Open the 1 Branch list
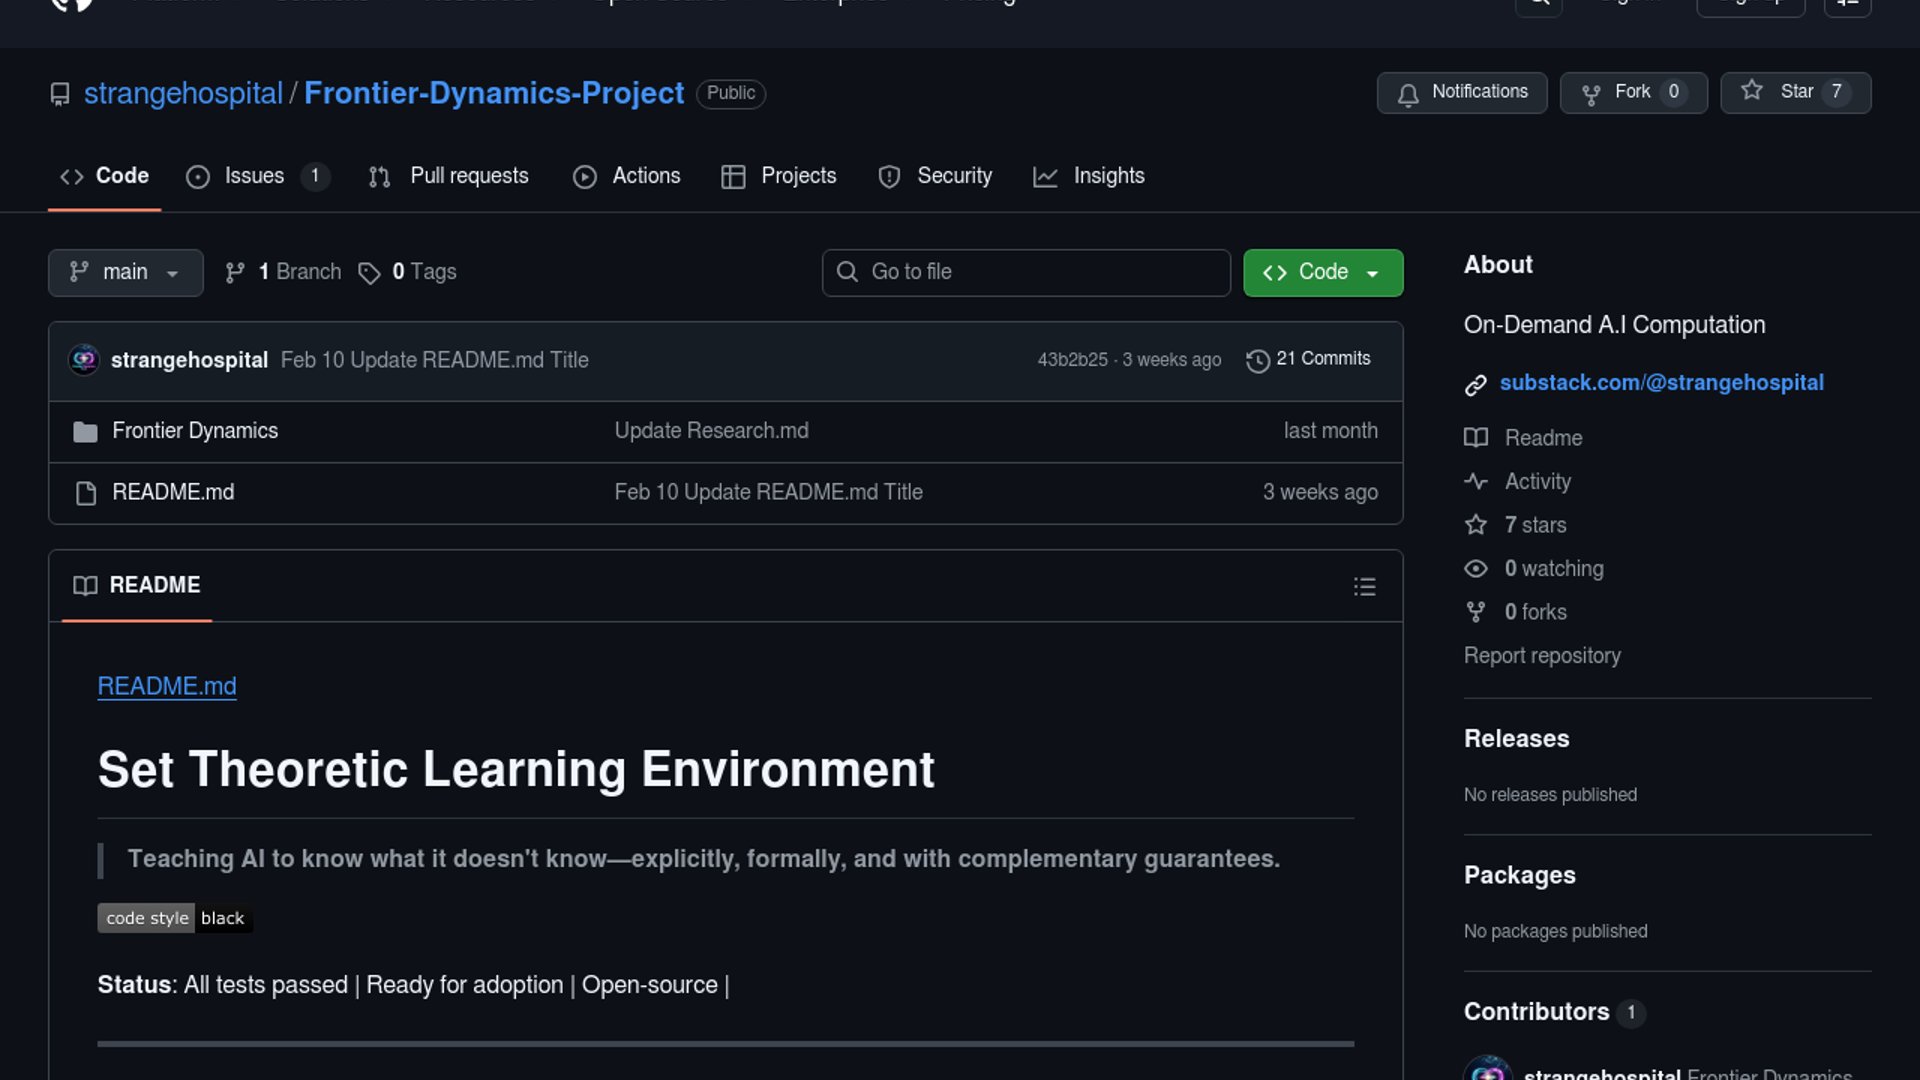 tap(284, 273)
